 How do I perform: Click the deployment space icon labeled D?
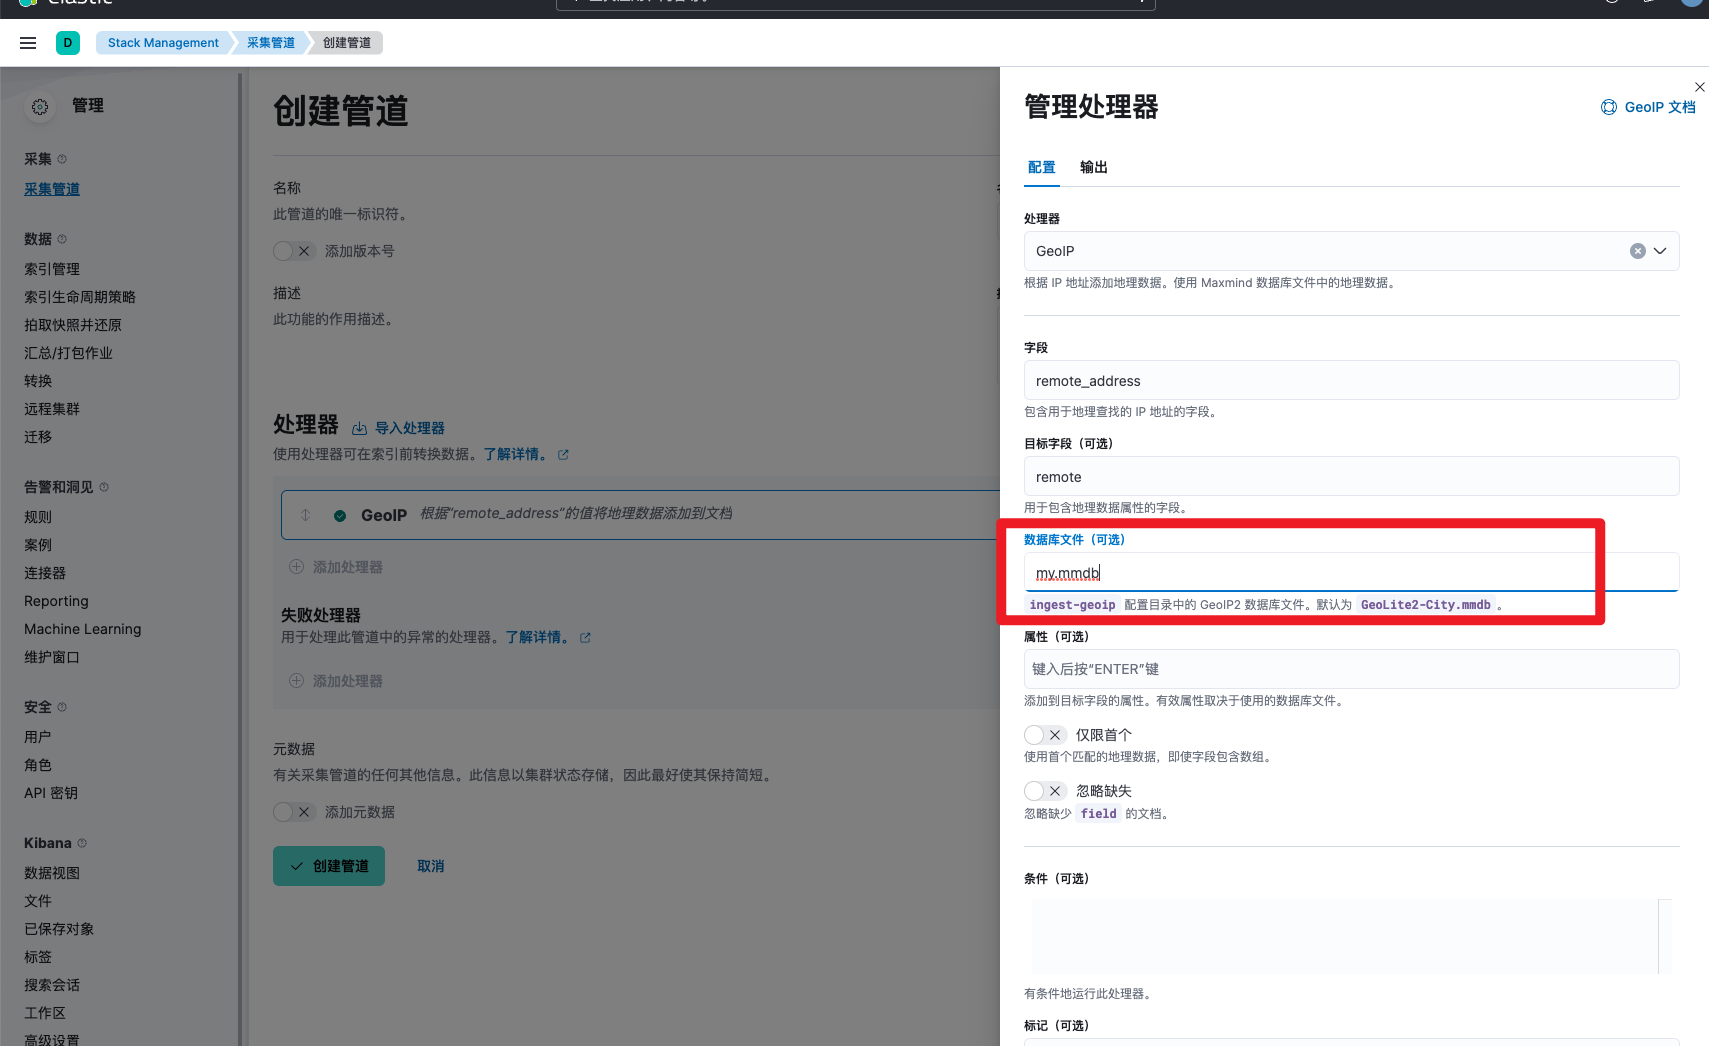tap(67, 42)
